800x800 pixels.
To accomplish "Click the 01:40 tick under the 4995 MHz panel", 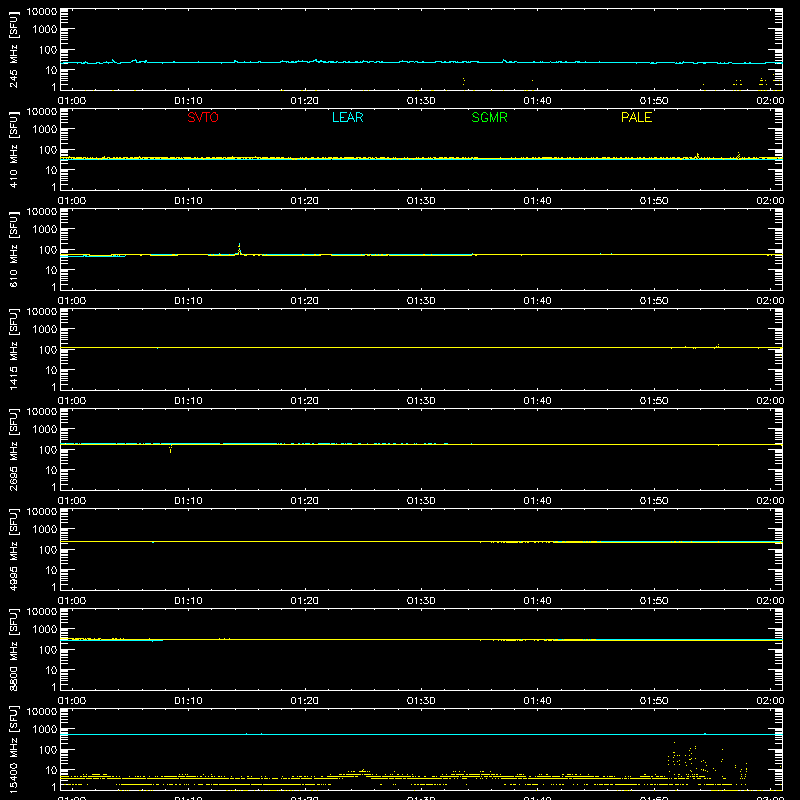I will coord(537,601).
